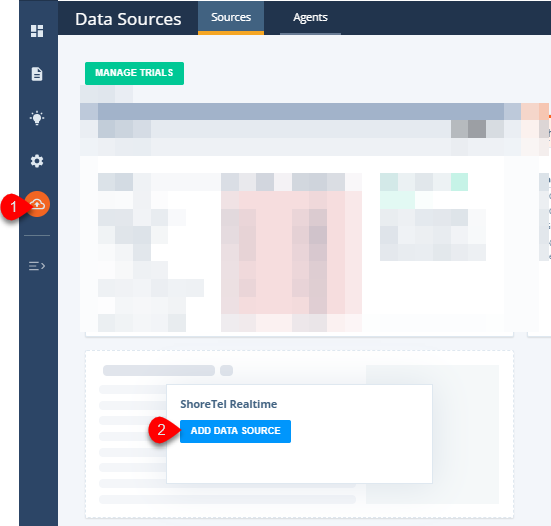551x526 pixels.
Task: Click the Data Sources page heading
Action: [128, 19]
